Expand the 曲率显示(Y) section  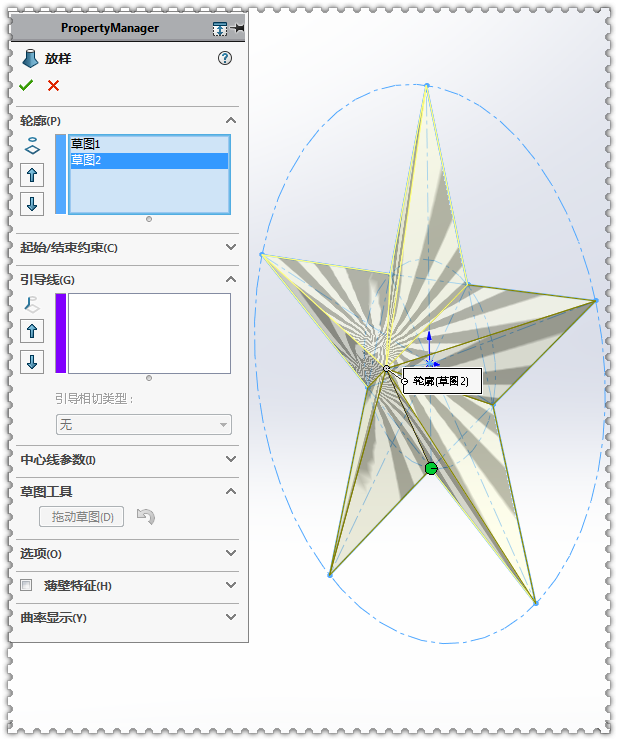tap(231, 617)
